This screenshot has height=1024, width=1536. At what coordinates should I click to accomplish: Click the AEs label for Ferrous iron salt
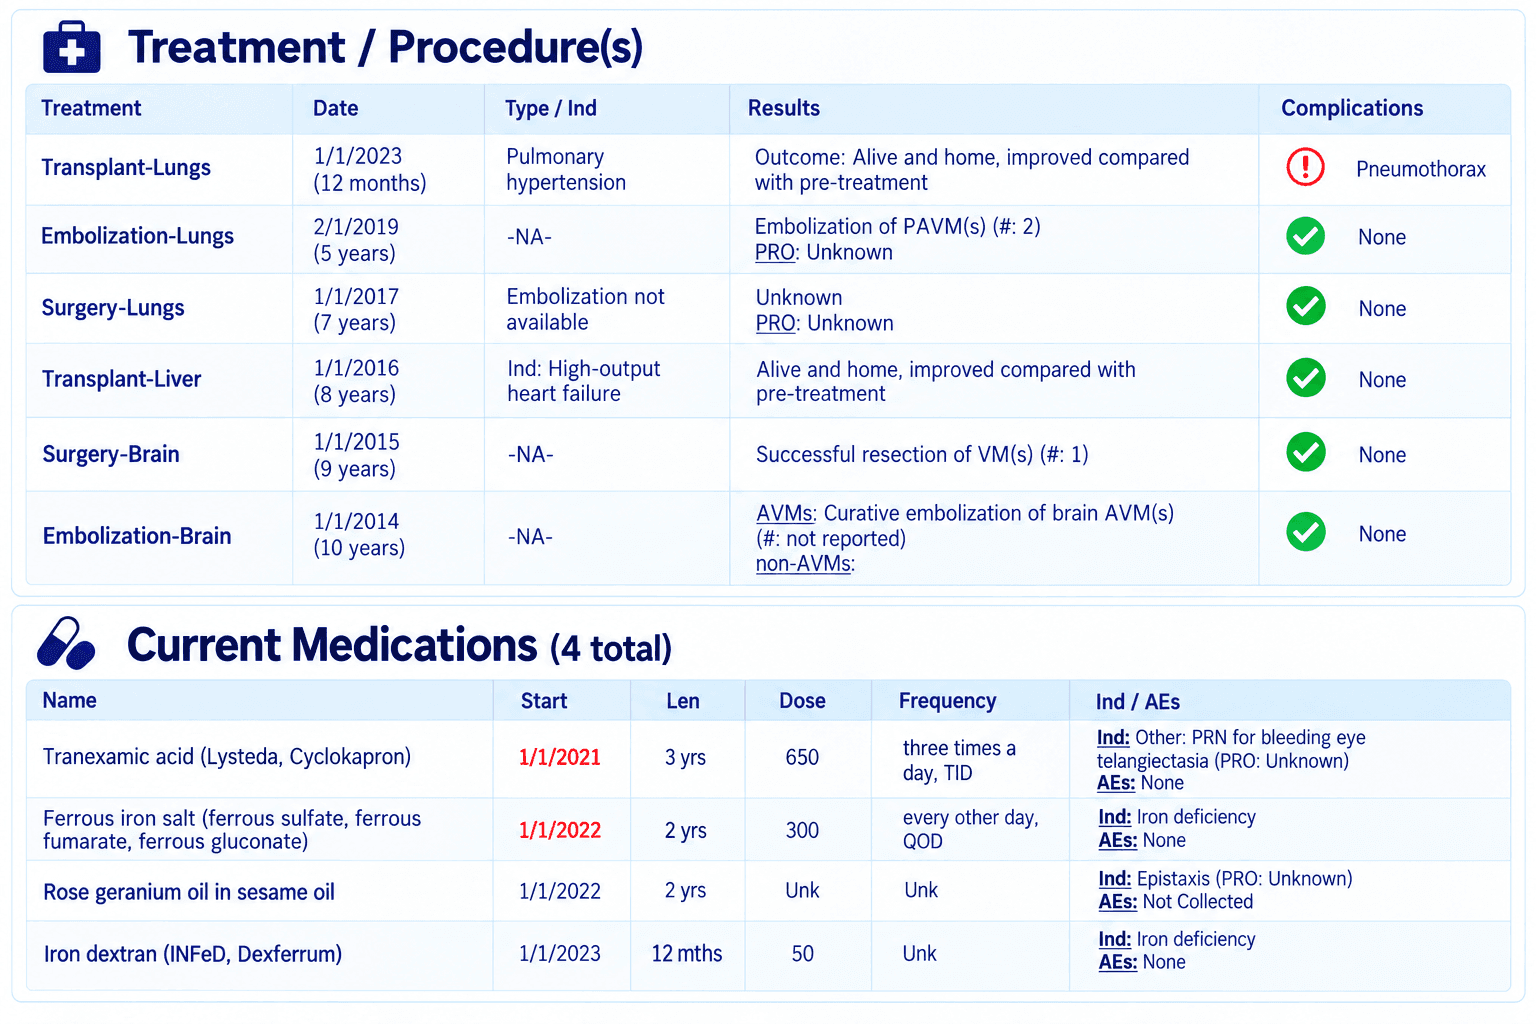(x=1118, y=841)
